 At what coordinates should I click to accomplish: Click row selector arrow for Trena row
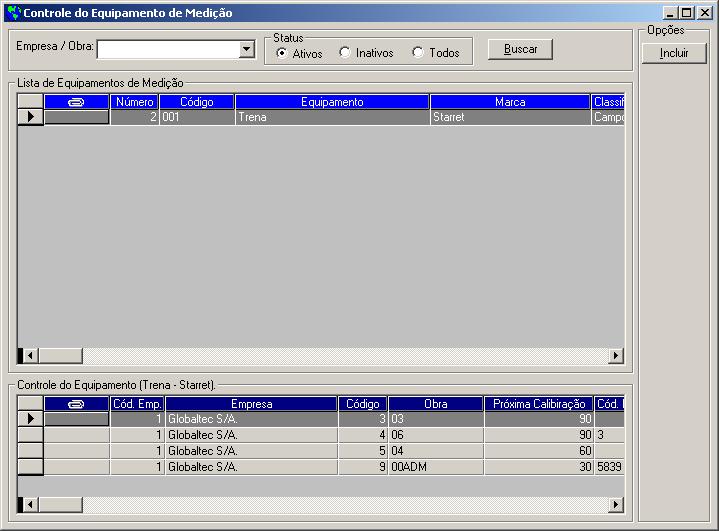[30, 117]
